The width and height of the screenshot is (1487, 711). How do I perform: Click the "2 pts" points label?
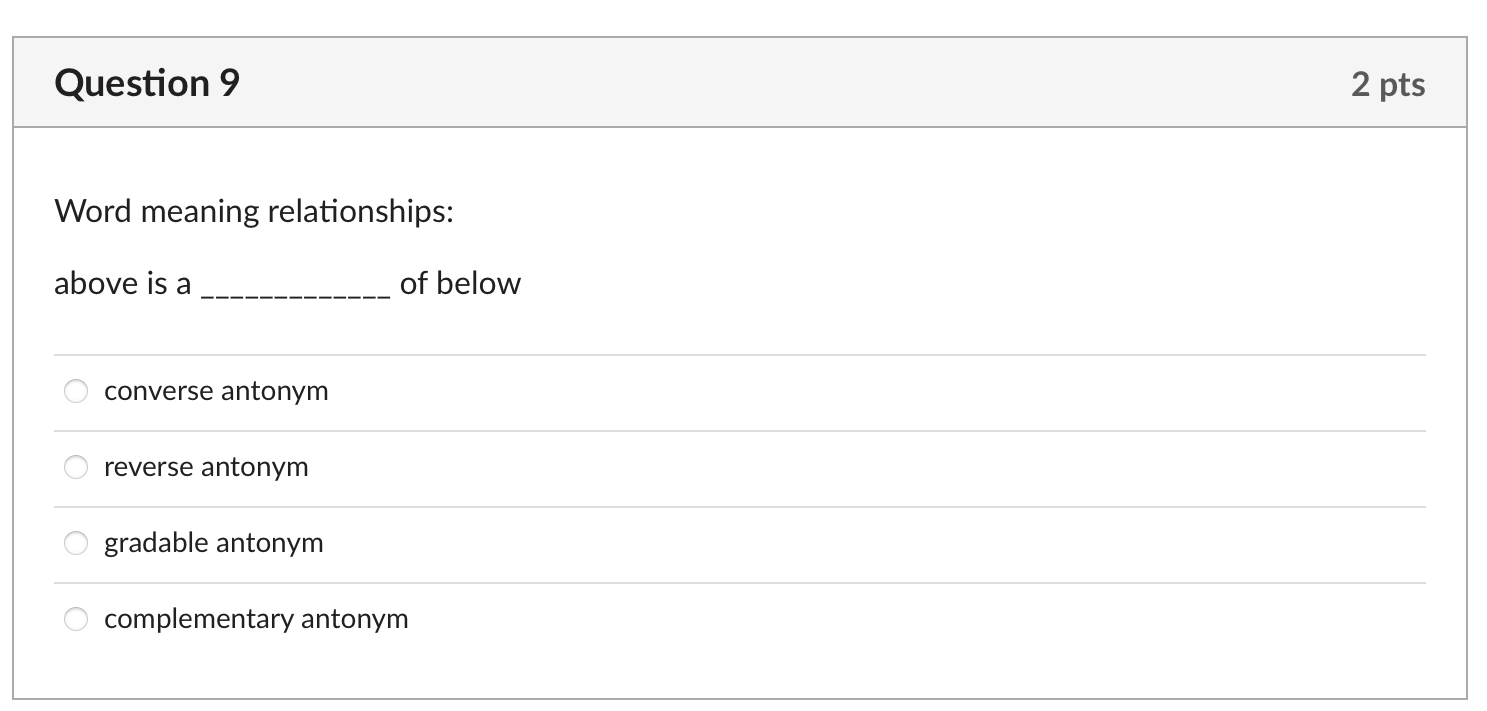click(x=1388, y=85)
